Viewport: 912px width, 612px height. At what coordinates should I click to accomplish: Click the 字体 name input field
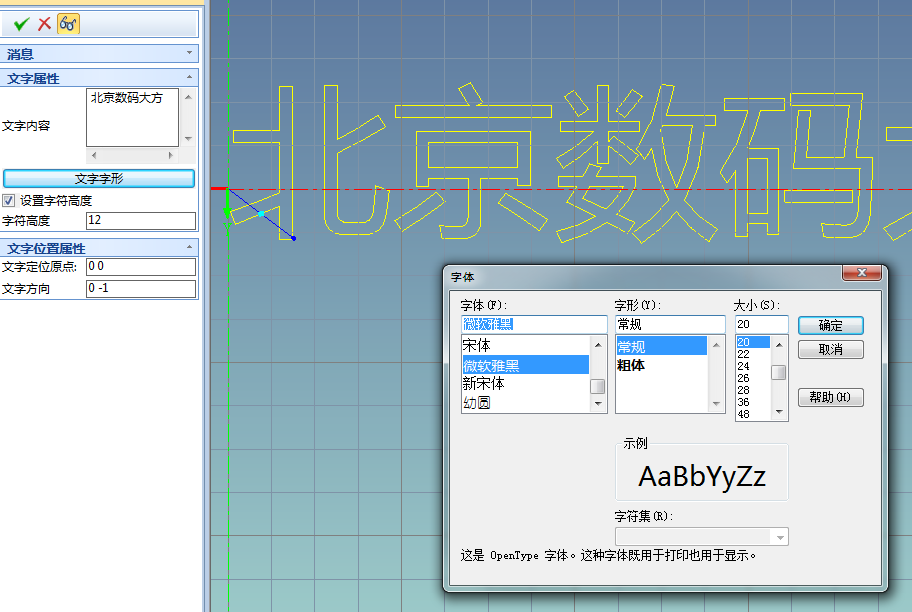pyautogui.click(x=534, y=324)
